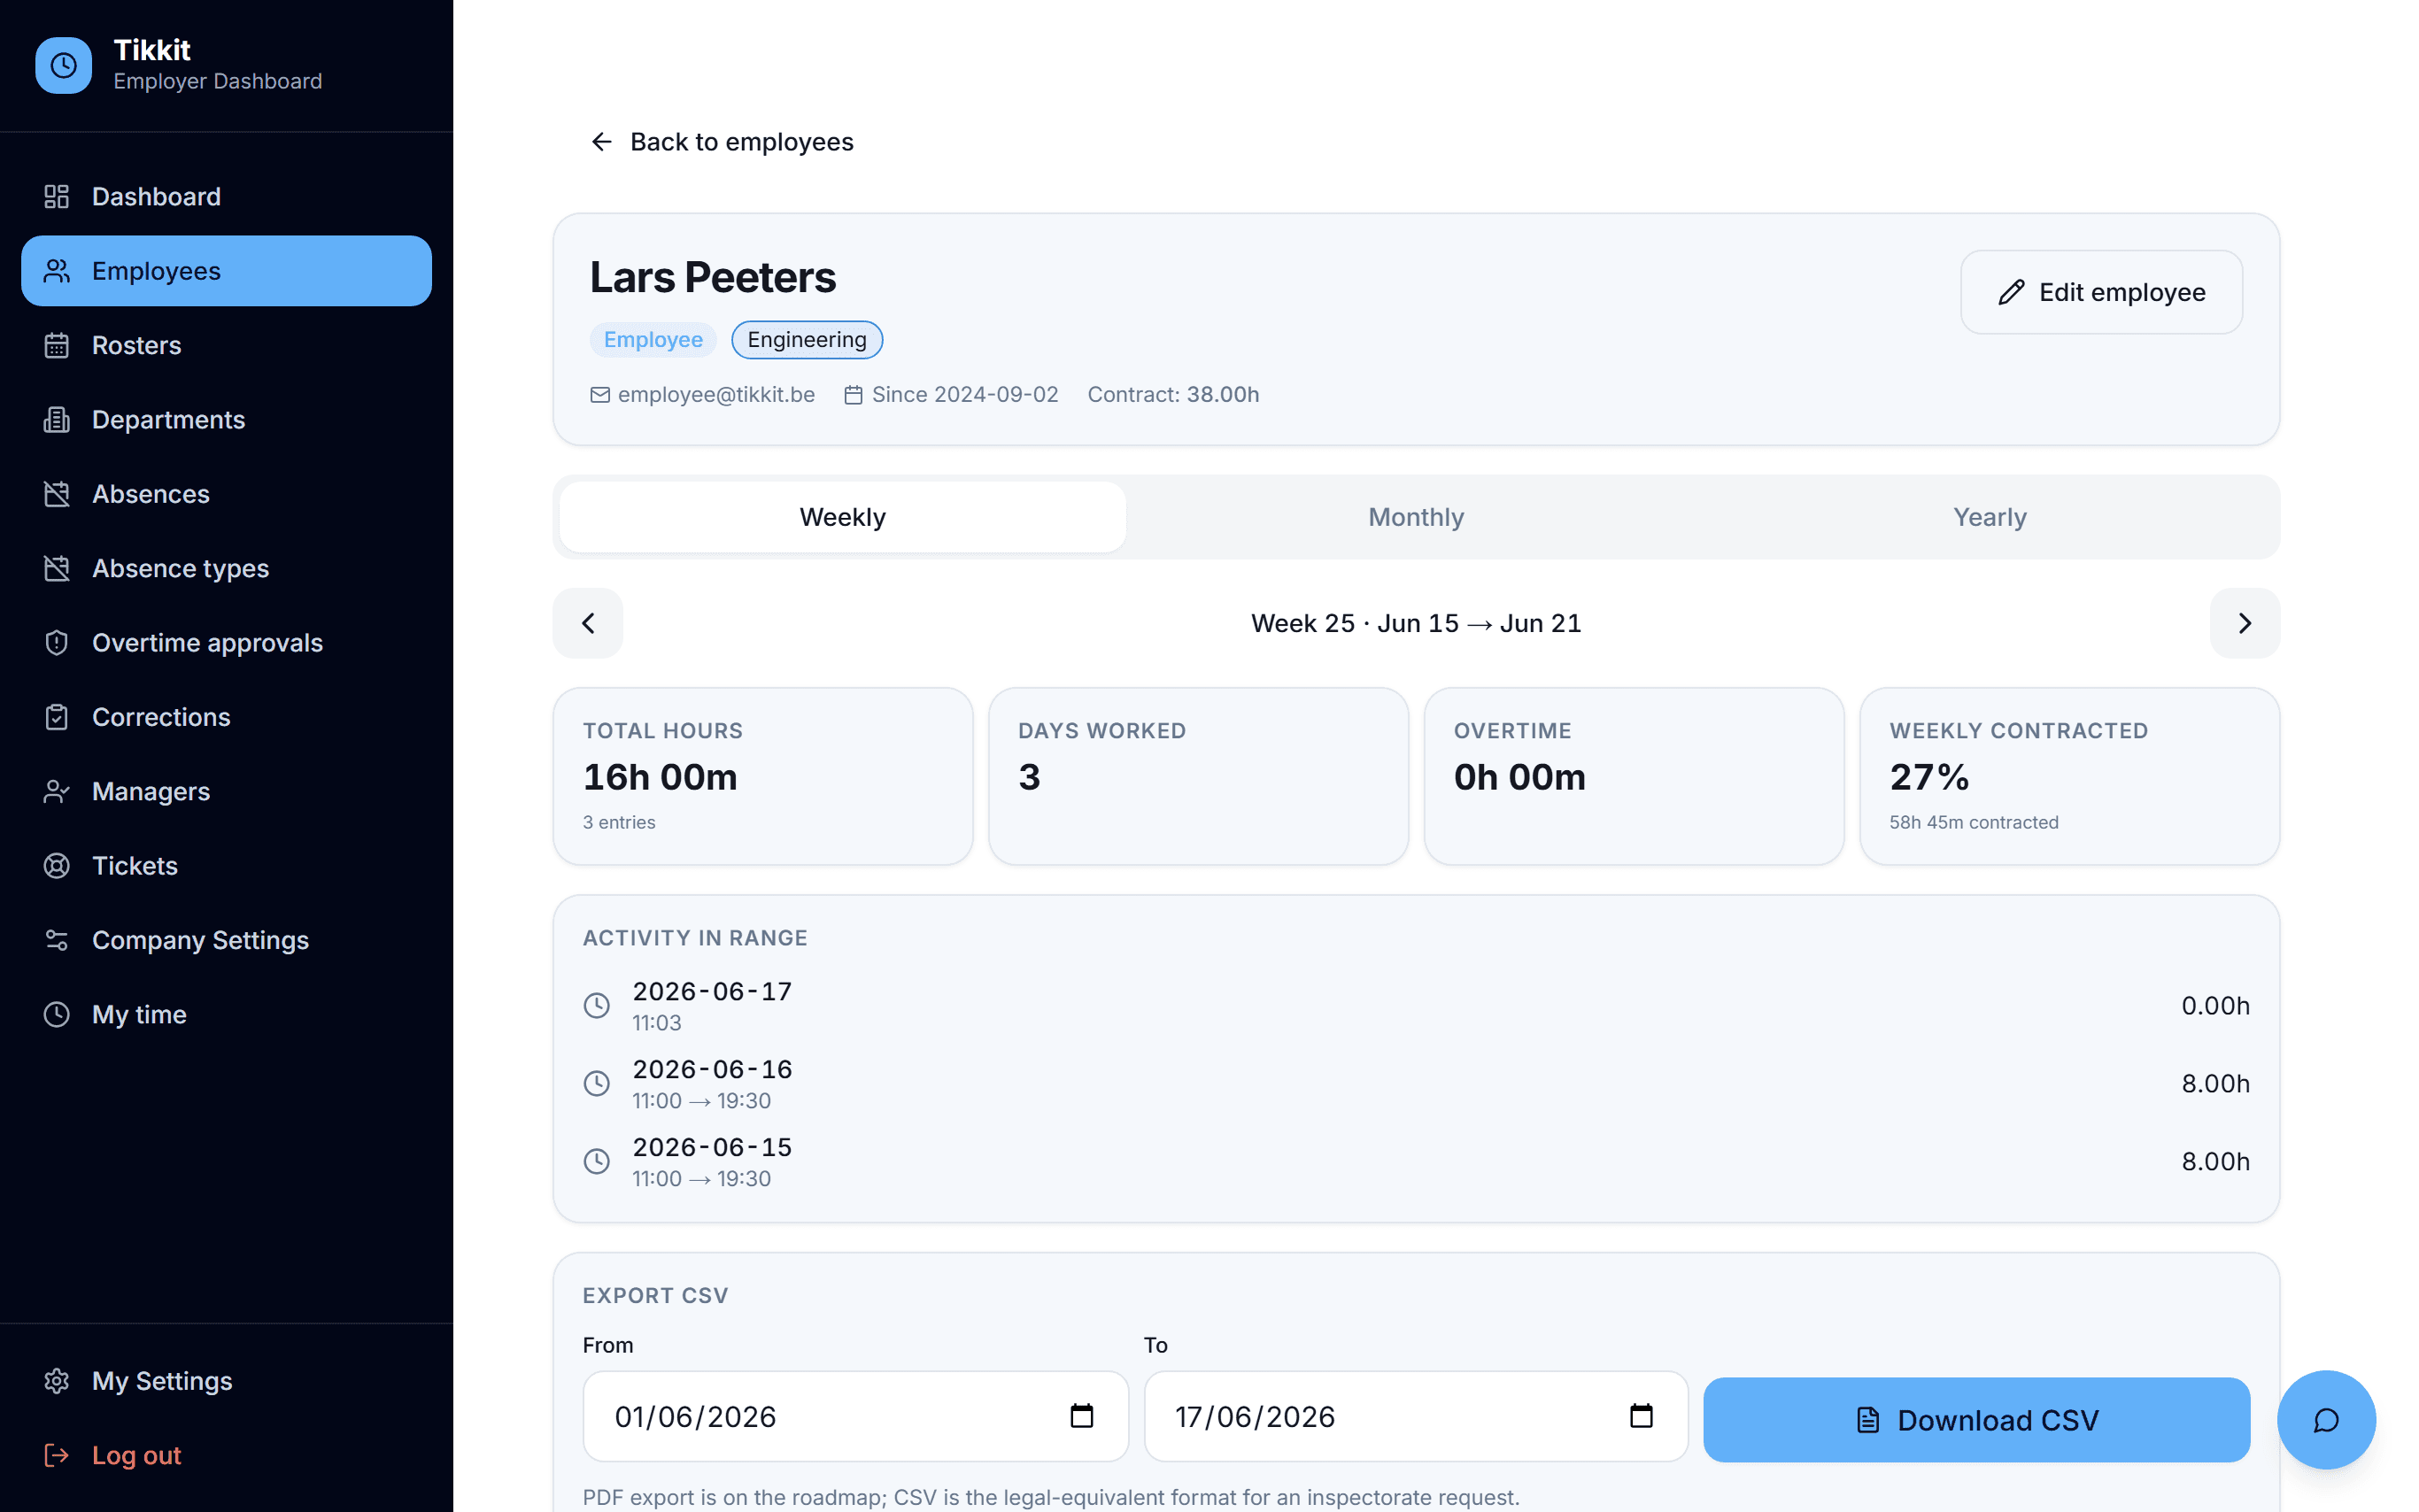Open Overtime approvals
The height and width of the screenshot is (1512, 2419).
tap(226, 643)
